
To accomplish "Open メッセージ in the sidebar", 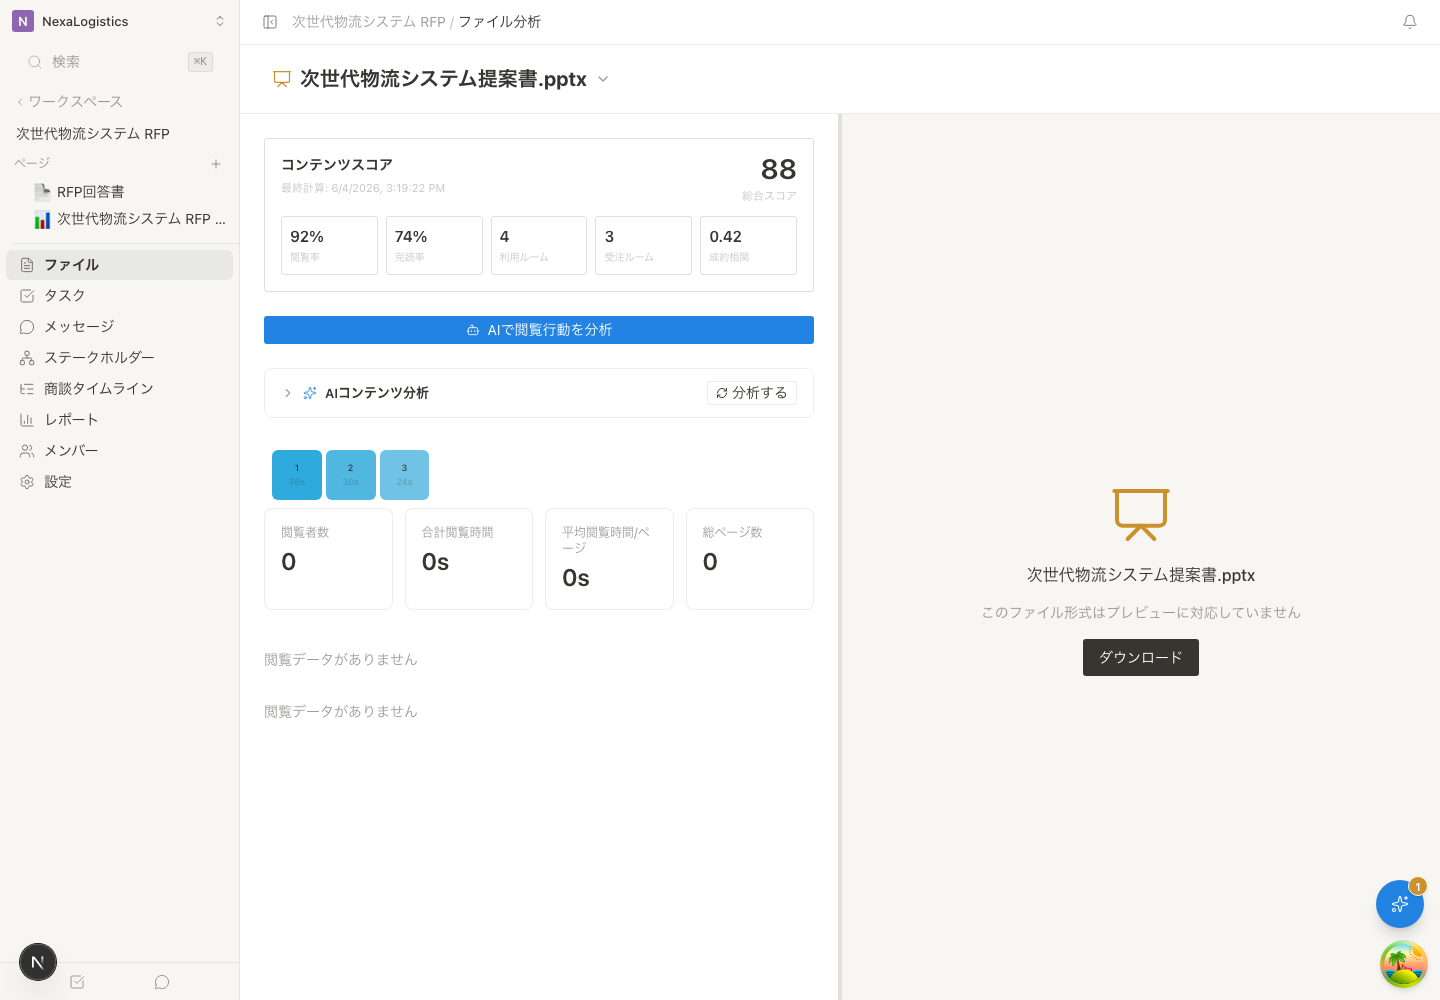I will (119, 327).
